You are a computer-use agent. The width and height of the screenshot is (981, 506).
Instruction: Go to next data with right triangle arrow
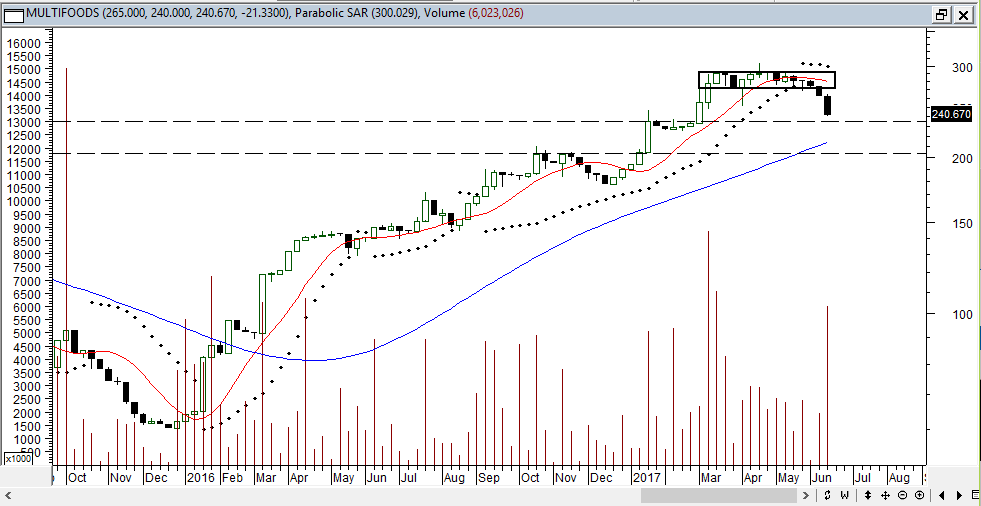(x=959, y=496)
